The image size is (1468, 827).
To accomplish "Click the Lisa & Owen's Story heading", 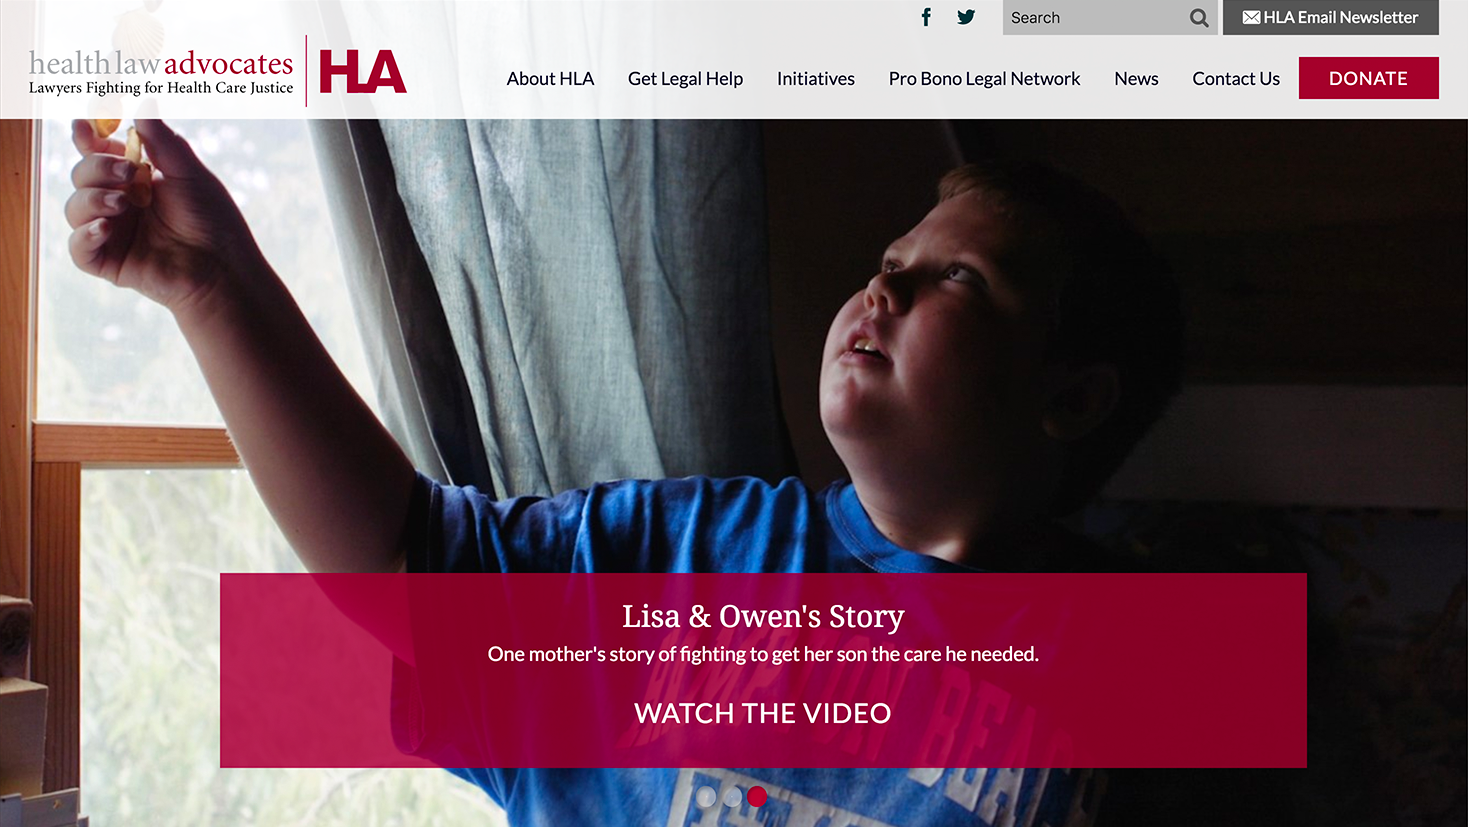I will pos(763,616).
